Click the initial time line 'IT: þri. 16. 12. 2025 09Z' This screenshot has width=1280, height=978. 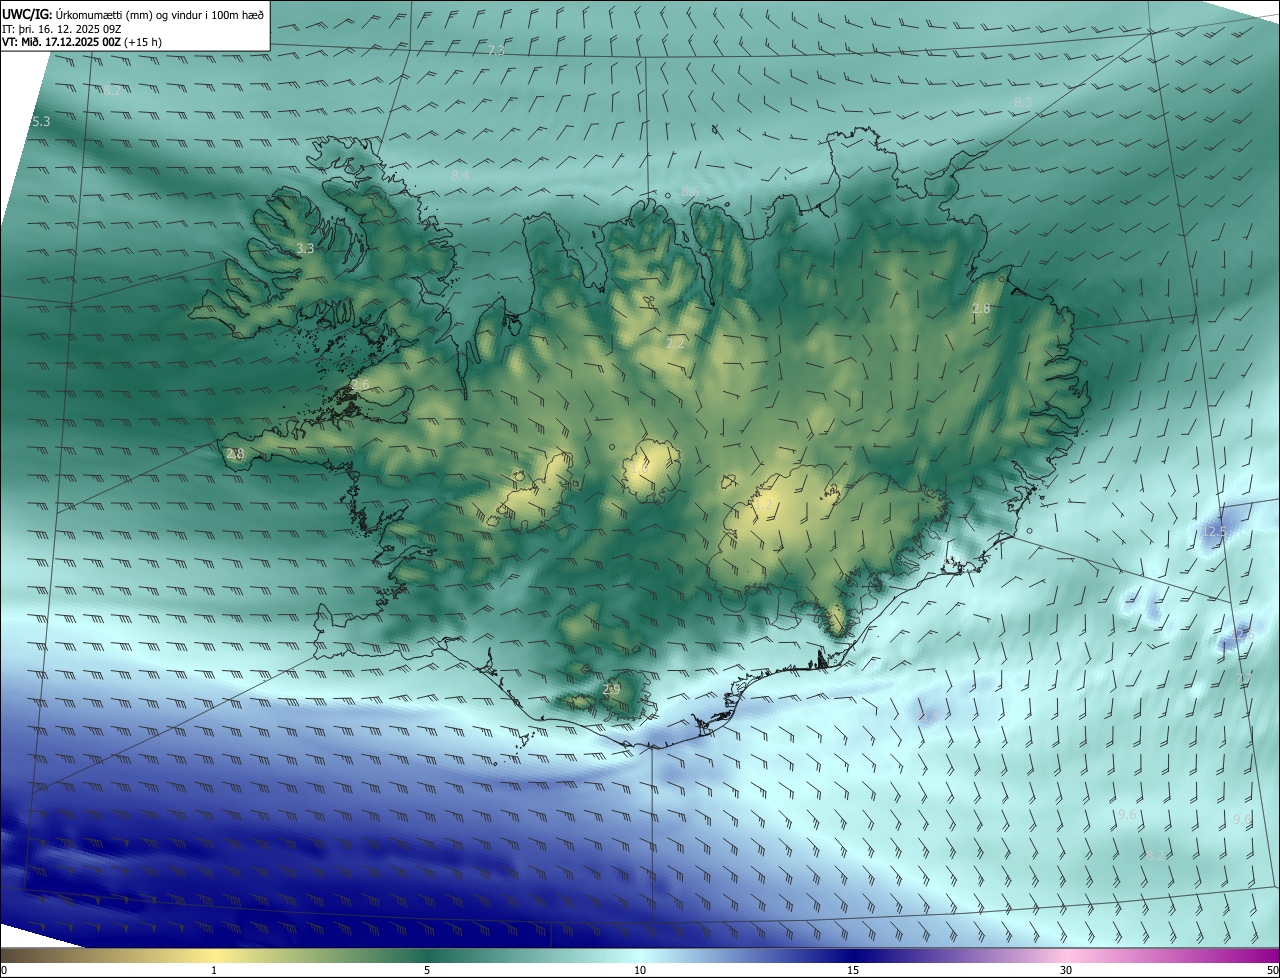tap(62, 29)
